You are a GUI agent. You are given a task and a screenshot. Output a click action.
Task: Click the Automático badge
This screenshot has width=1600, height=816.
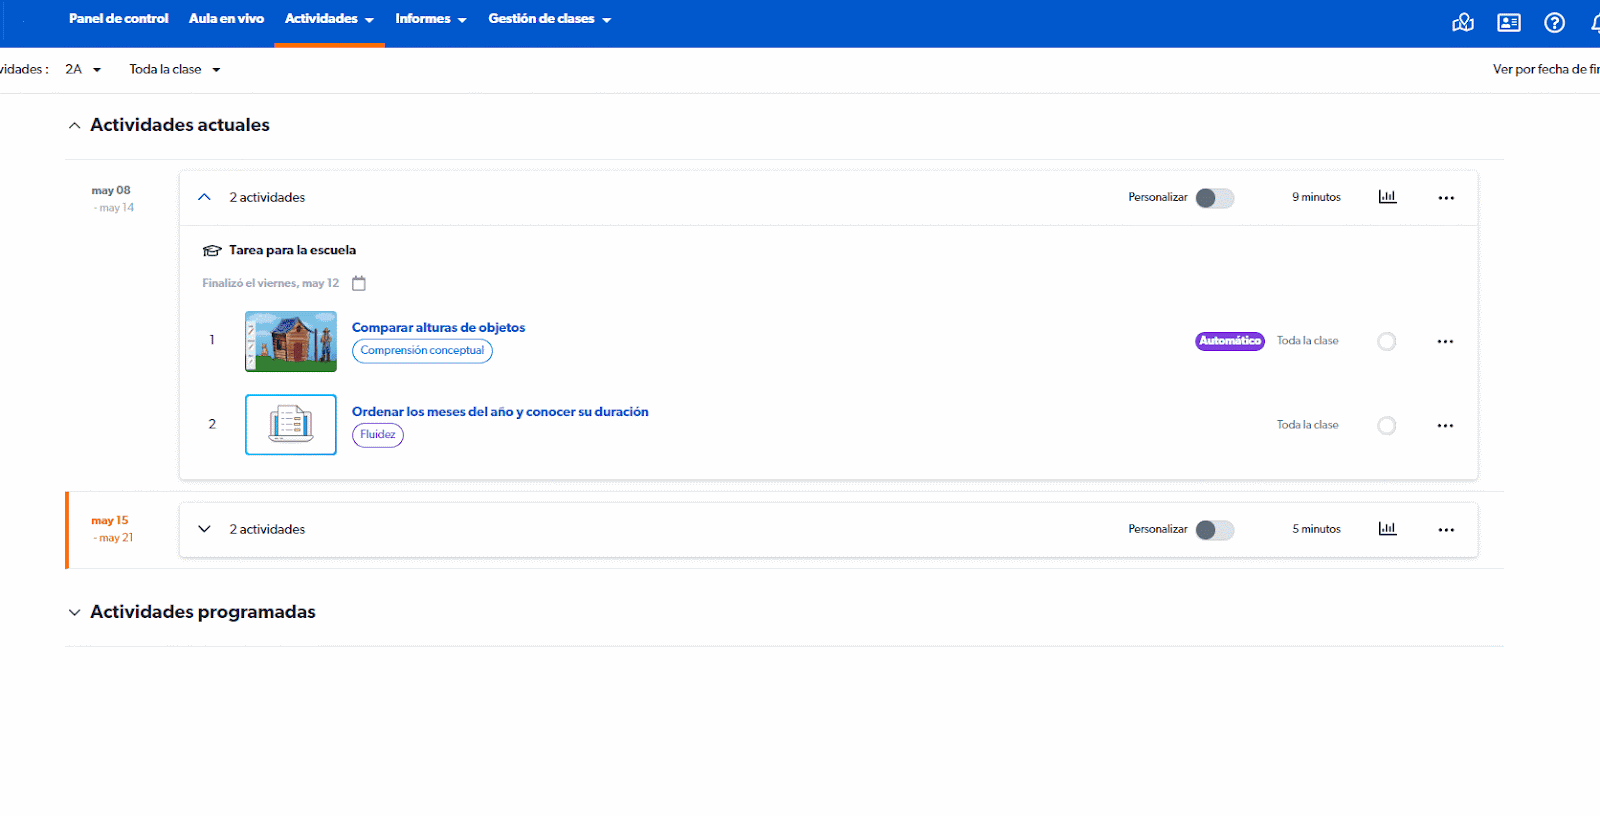(1230, 341)
